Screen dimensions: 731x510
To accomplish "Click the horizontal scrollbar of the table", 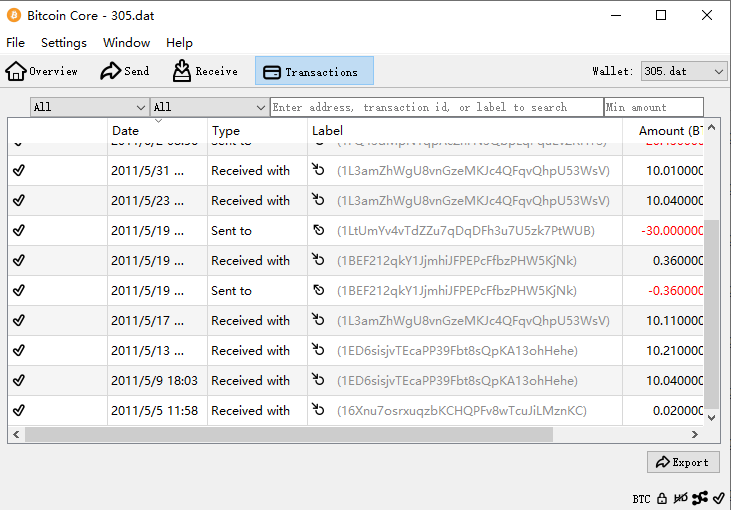I will point(290,435).
